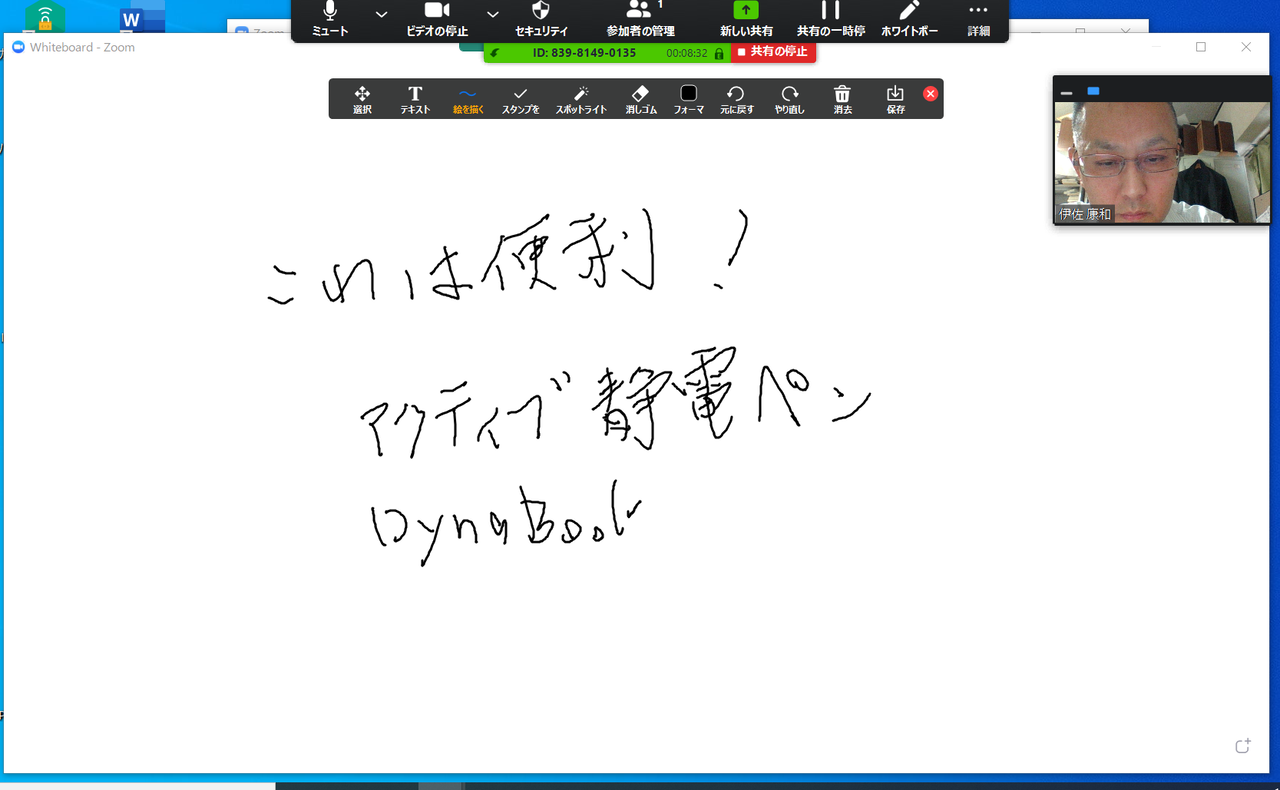
Task: Redo stroke with やり直し
Action: coord(790,99)
